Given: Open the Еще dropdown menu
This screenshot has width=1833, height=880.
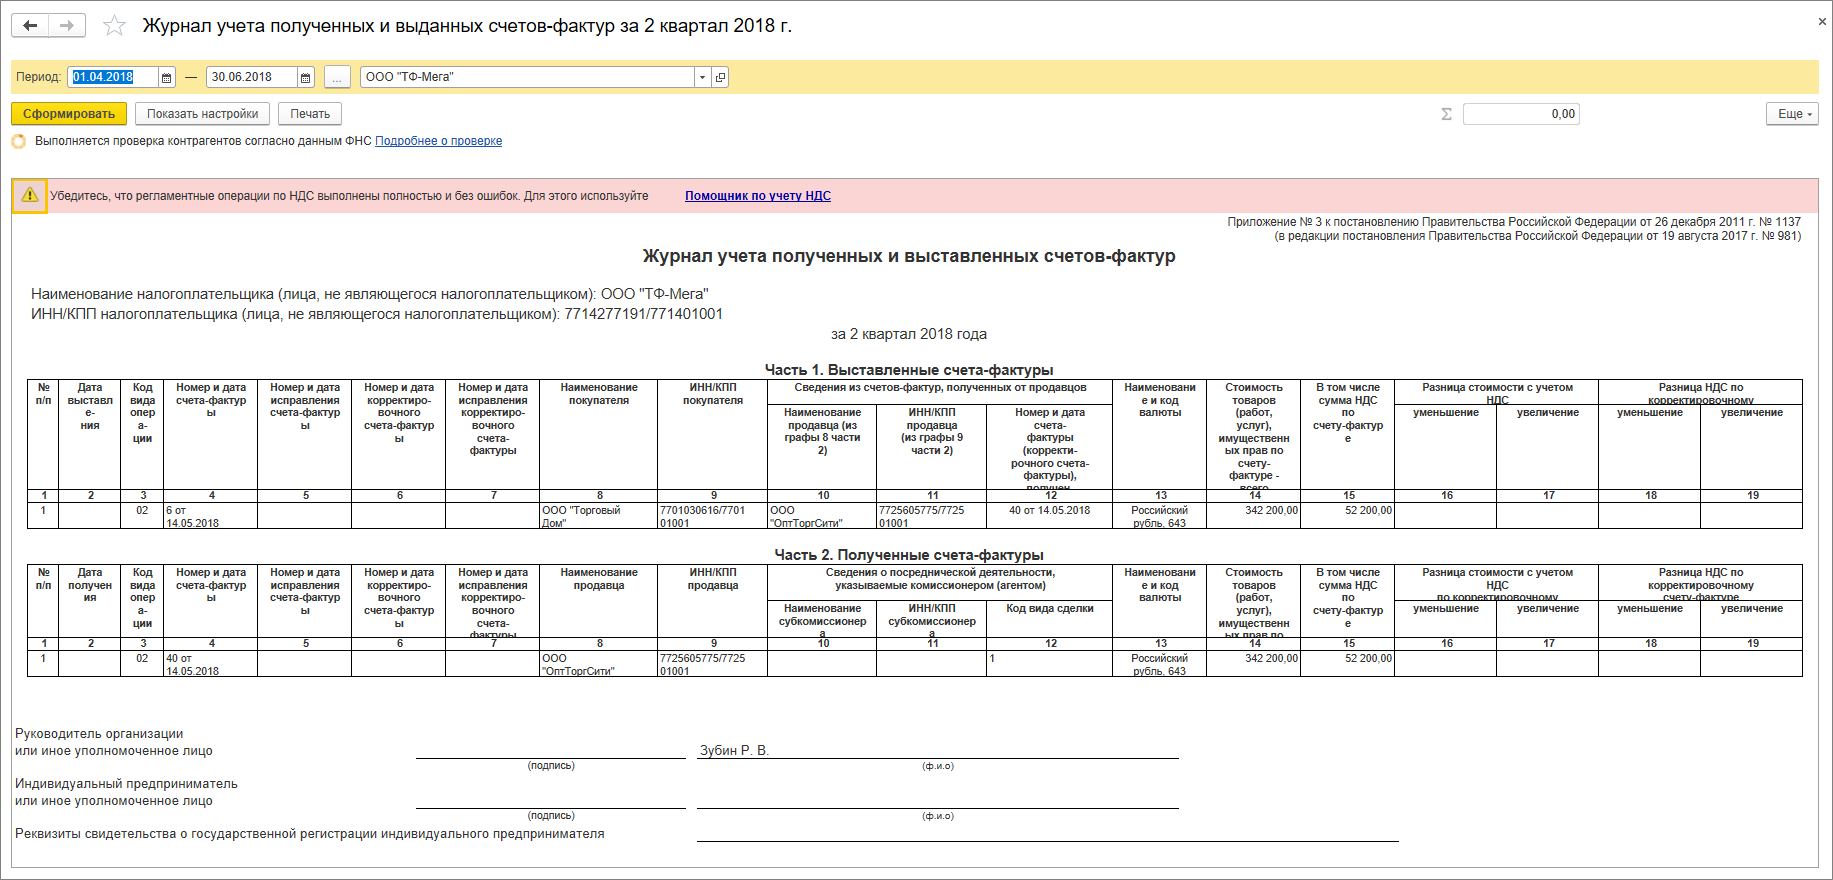Looking at the screenshot, I should [1792, 114].
